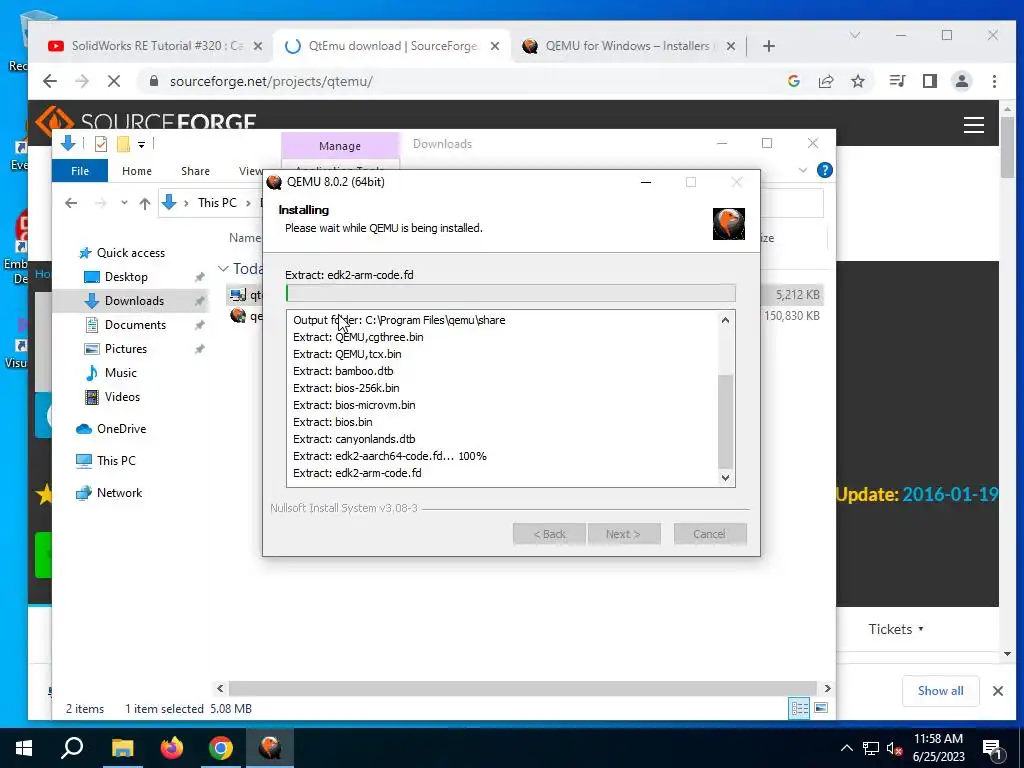Open the Home ribbon tab

click(x=136, y=171)
